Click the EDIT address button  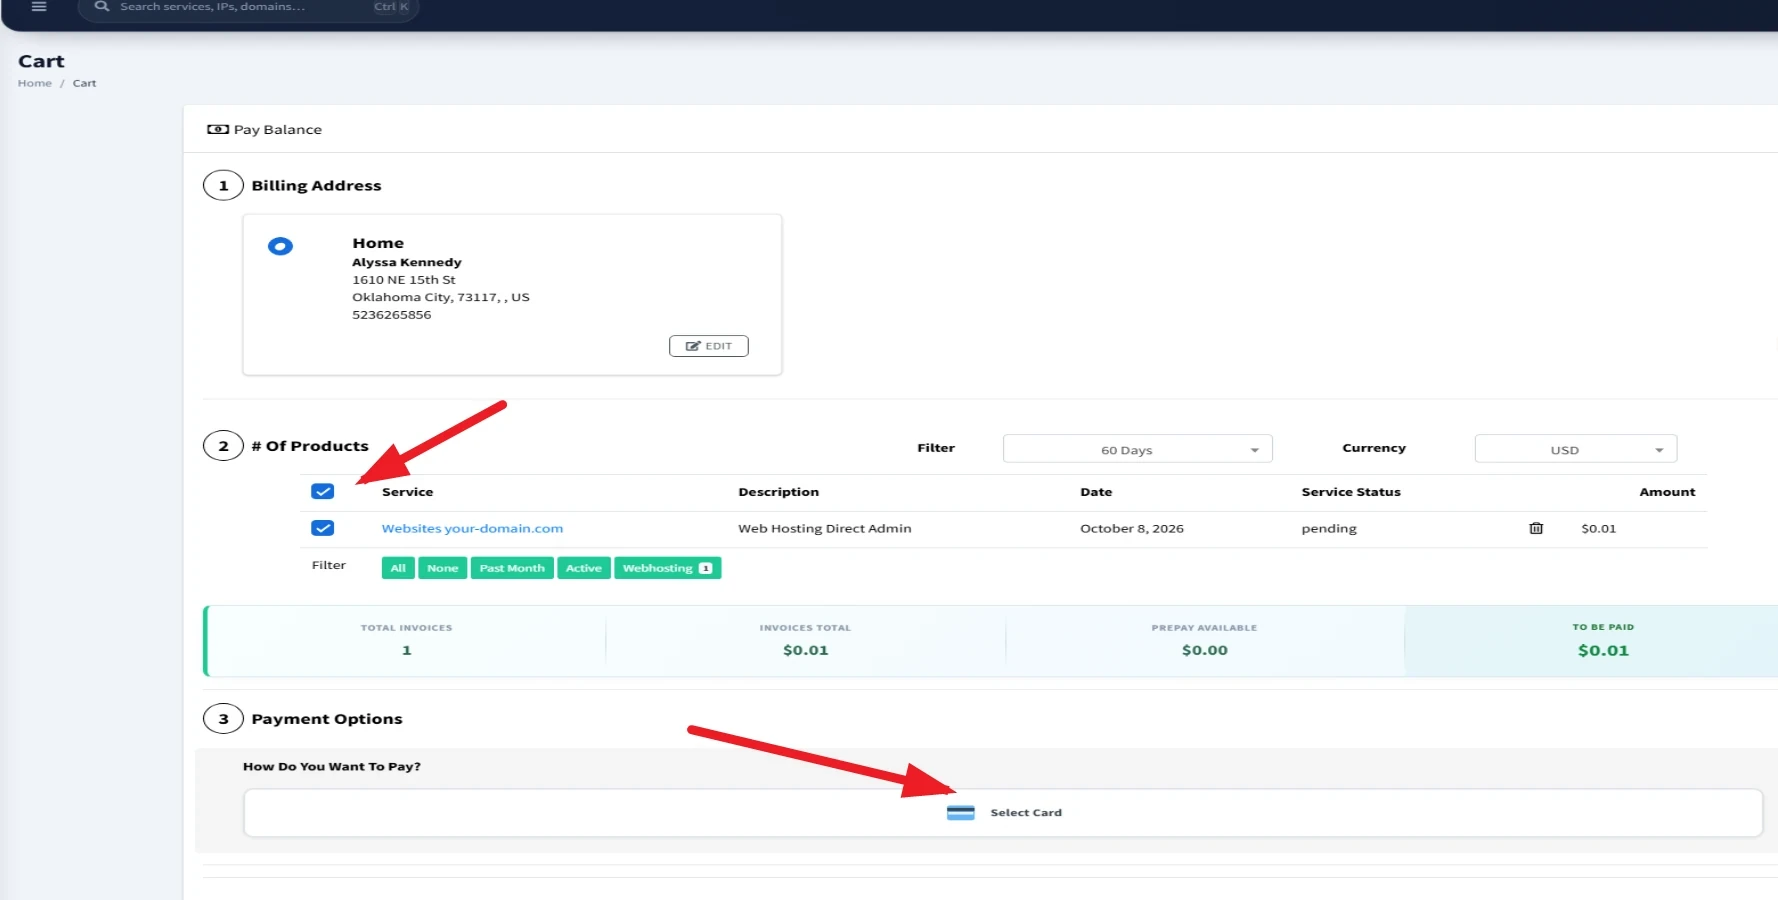[x=708, y=346]
